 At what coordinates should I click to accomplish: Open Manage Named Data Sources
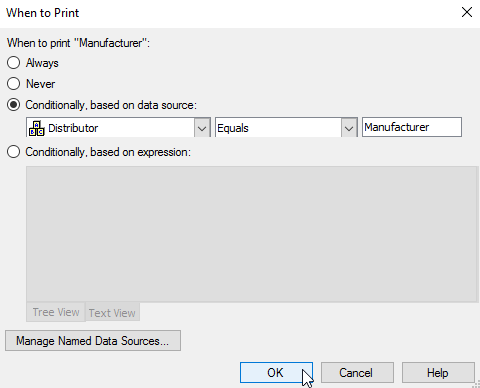pyautogui.click(x=93, y=341)
